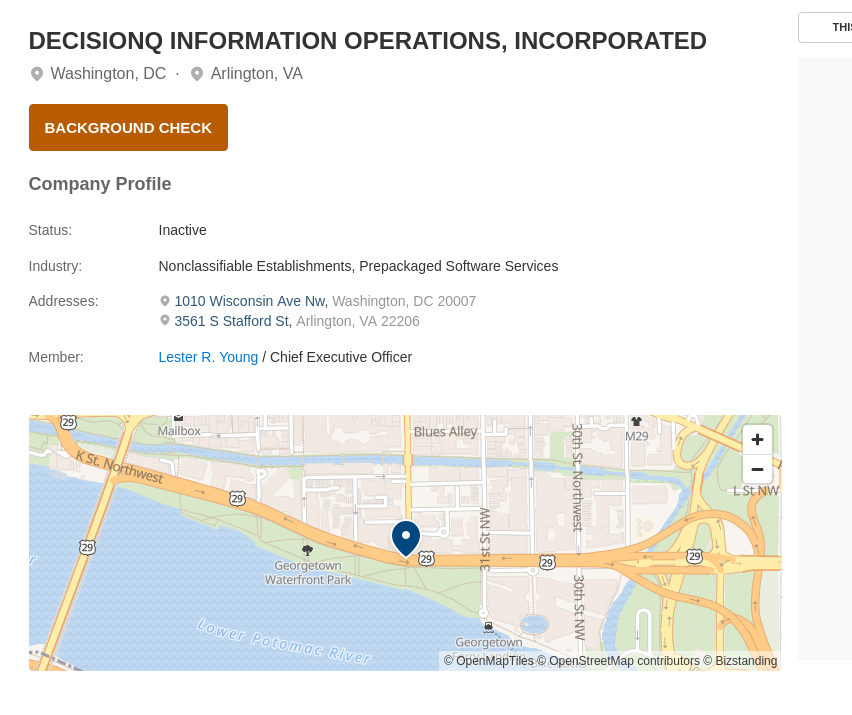Click the tree icon above Georgetown Waterfront Park
The width and height of the screenshot is (852, 715).
308,550
